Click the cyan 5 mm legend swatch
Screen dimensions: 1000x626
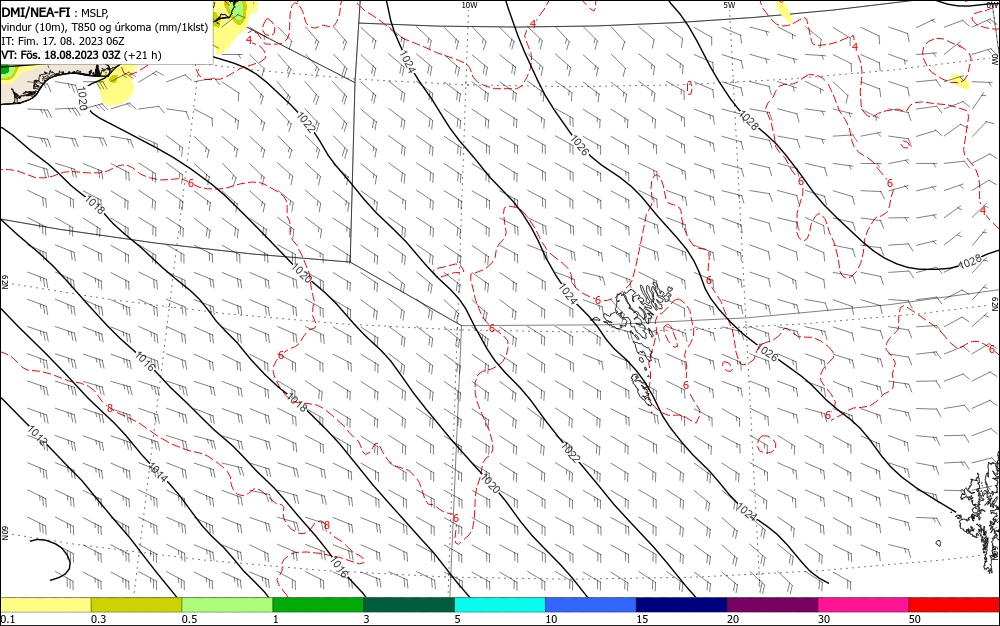(500, 605)
